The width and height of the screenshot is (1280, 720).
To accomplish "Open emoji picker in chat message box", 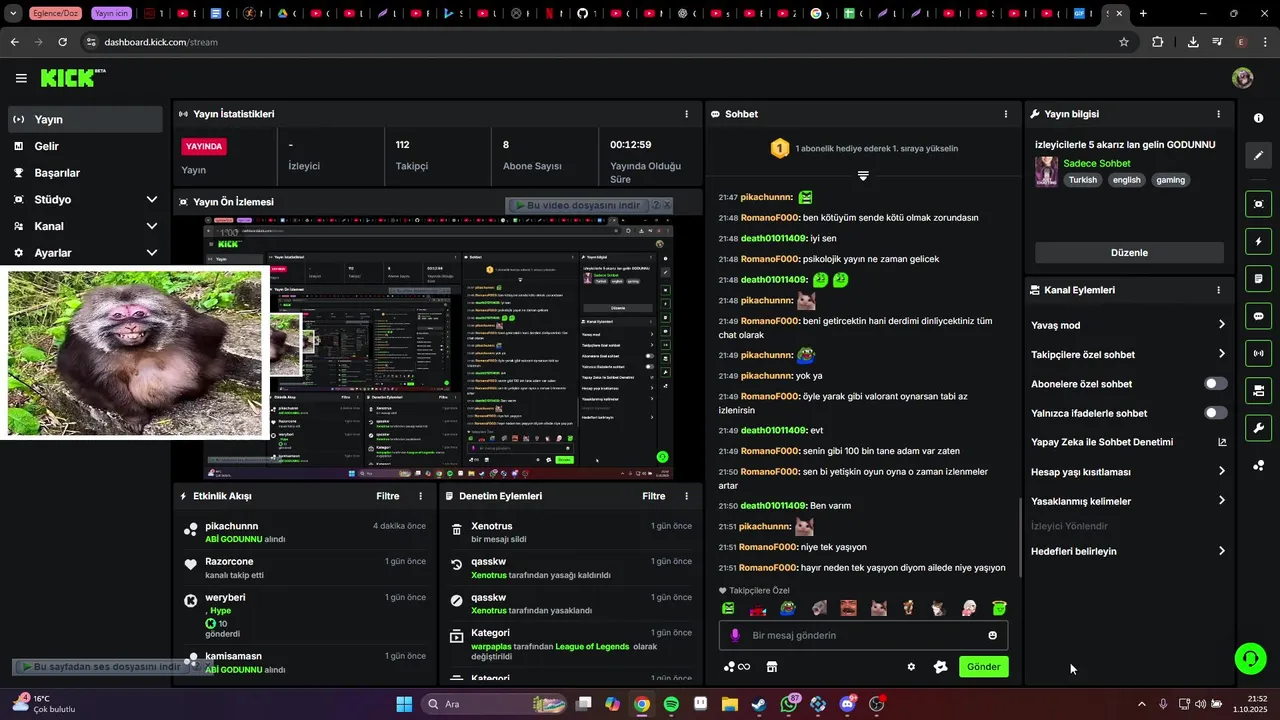I will [x=992, y=635].
